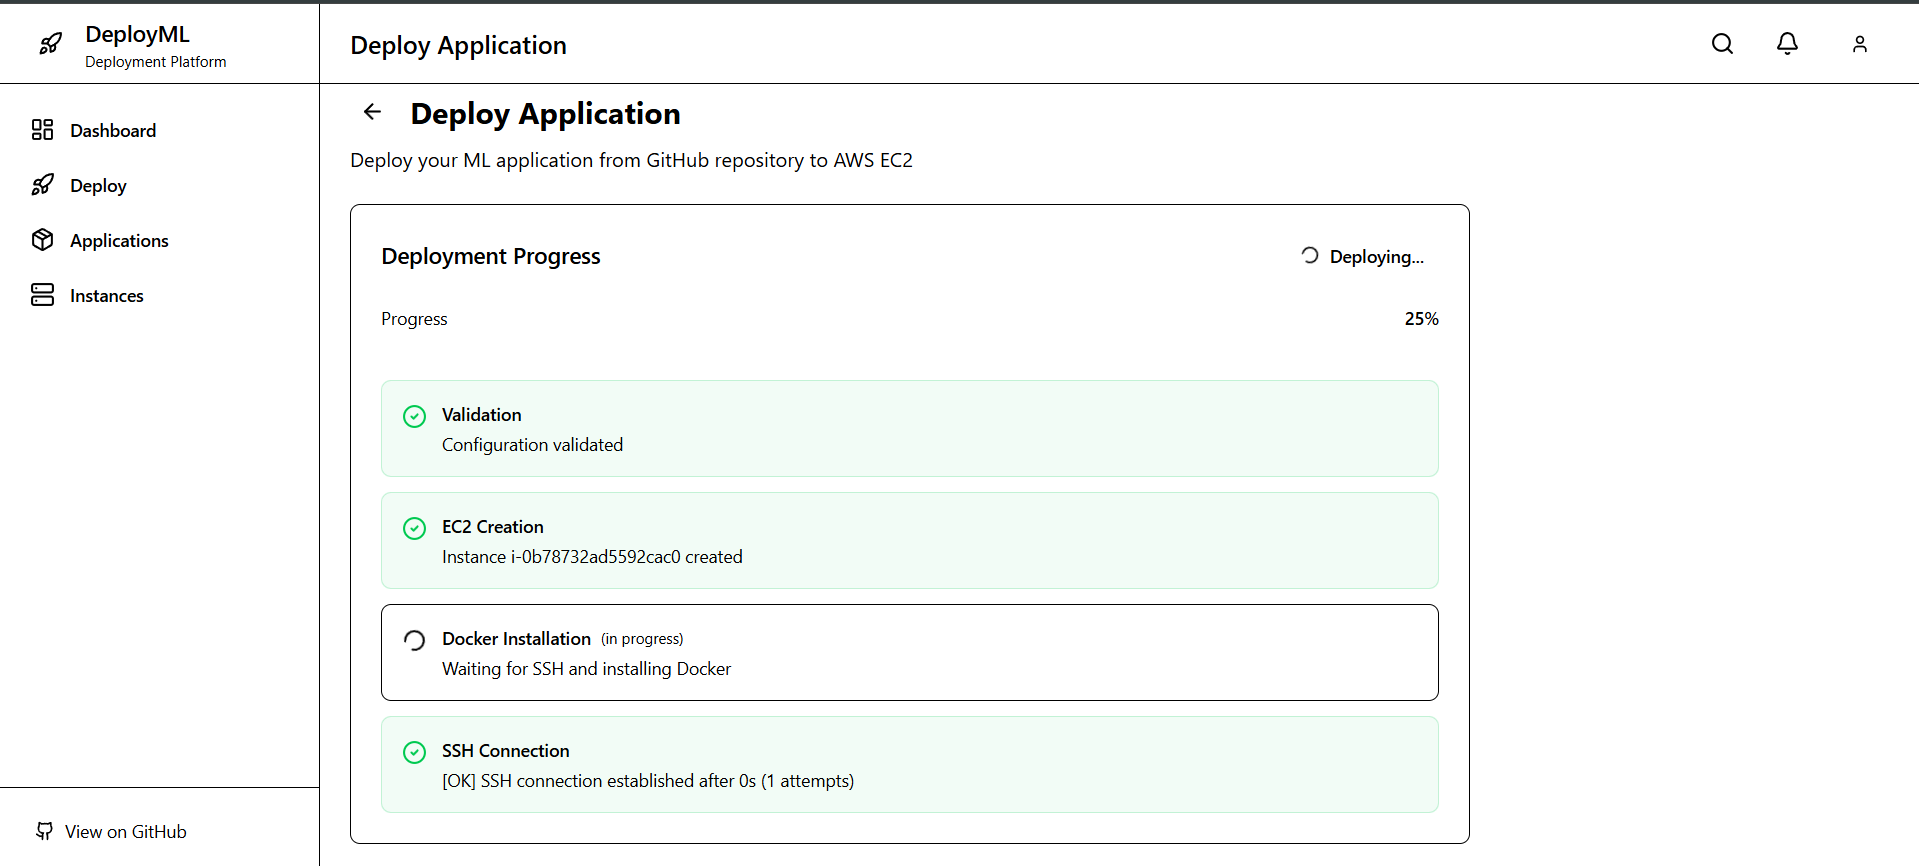Viewport: 1919px width, 866px height.
Task: Click the DeployML brand title
Action: [137, 34]
